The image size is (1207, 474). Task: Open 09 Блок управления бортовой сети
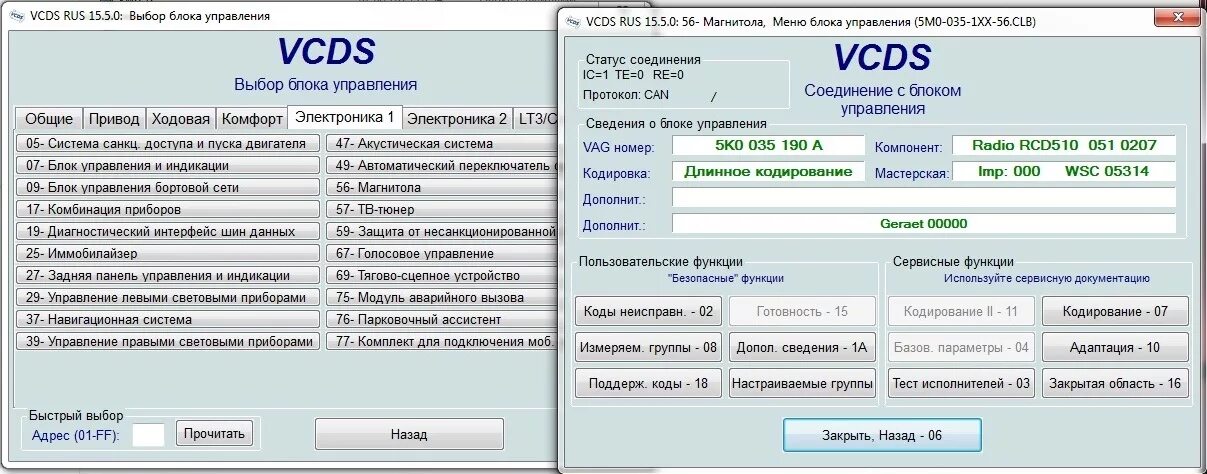(x=168, y=187)
